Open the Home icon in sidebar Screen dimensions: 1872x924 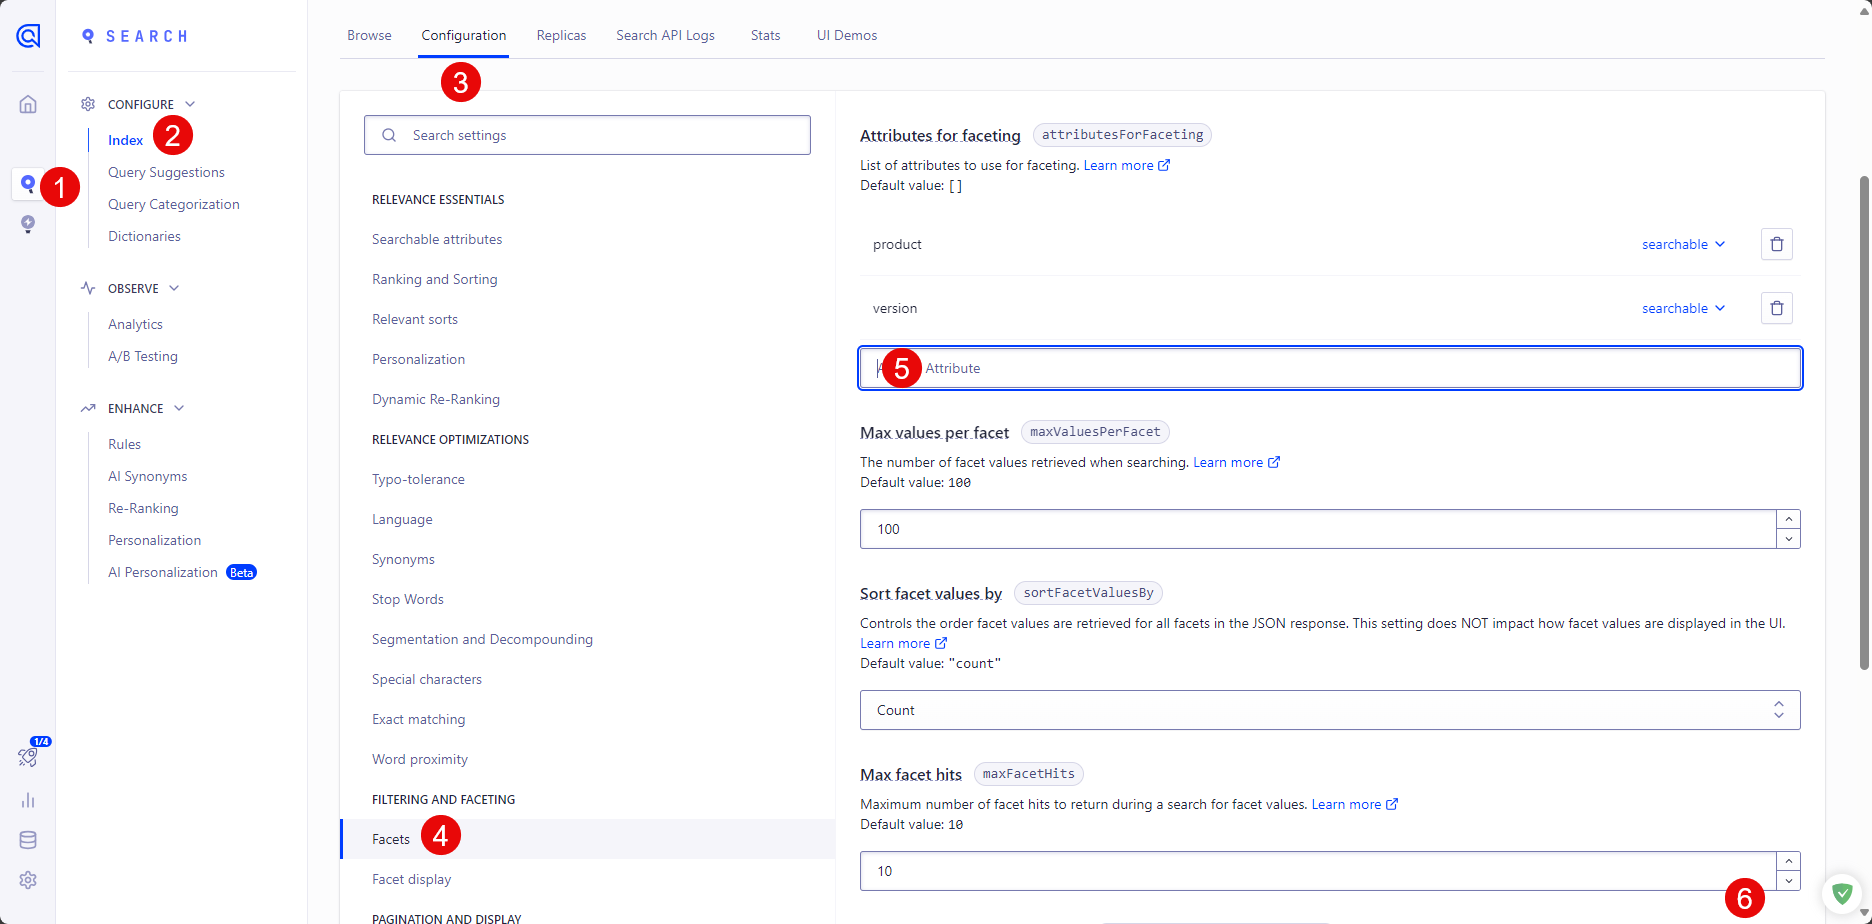pyautogui.click(x=28, y=104)
